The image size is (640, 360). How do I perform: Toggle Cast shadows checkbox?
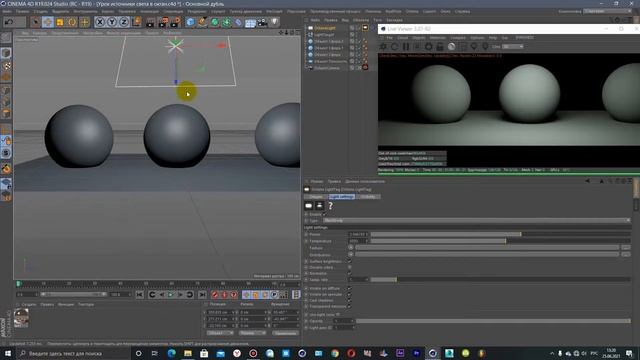[349, 300]
